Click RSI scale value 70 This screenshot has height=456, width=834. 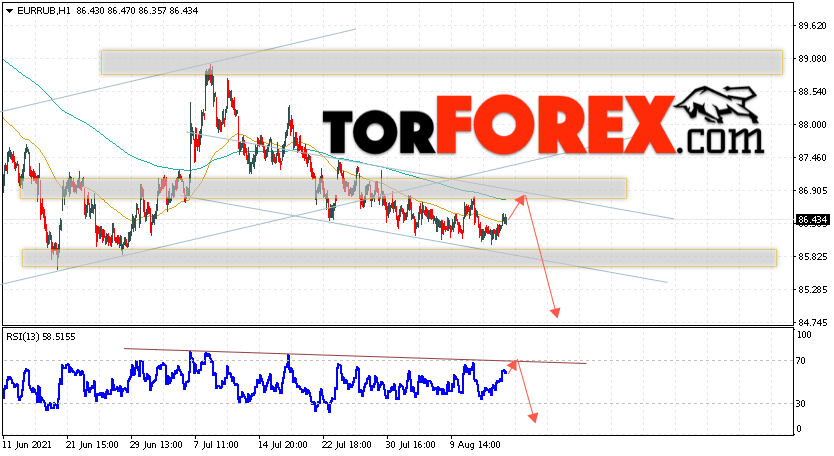click(x=802, y=360)
